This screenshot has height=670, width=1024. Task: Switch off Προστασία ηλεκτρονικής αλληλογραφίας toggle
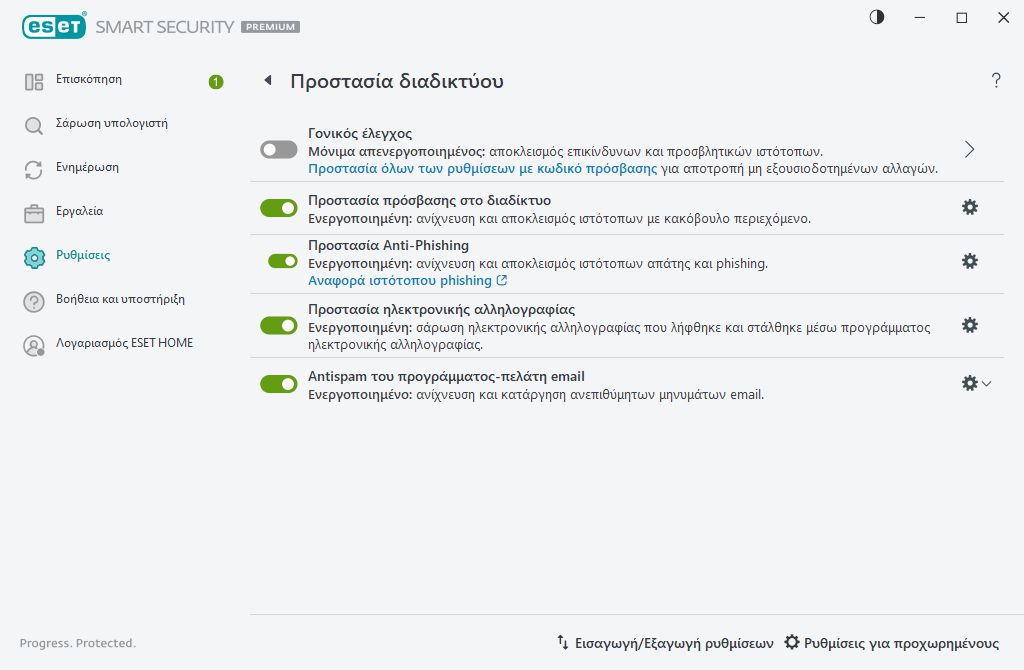(279, 325)
